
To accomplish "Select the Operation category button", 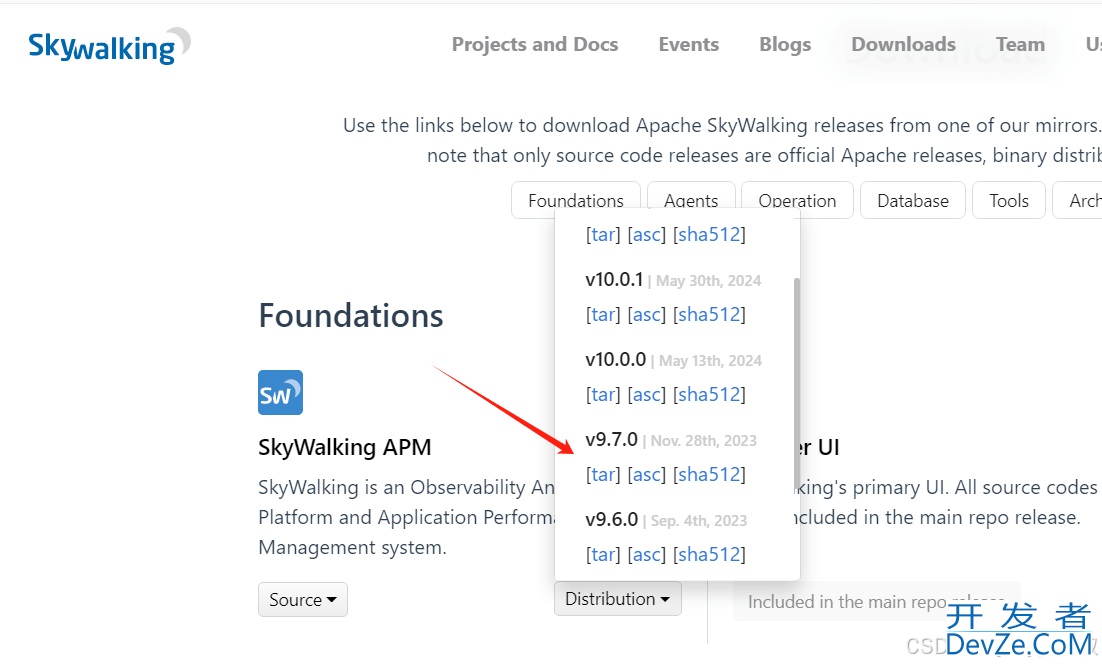I will (x=797, y=200).
